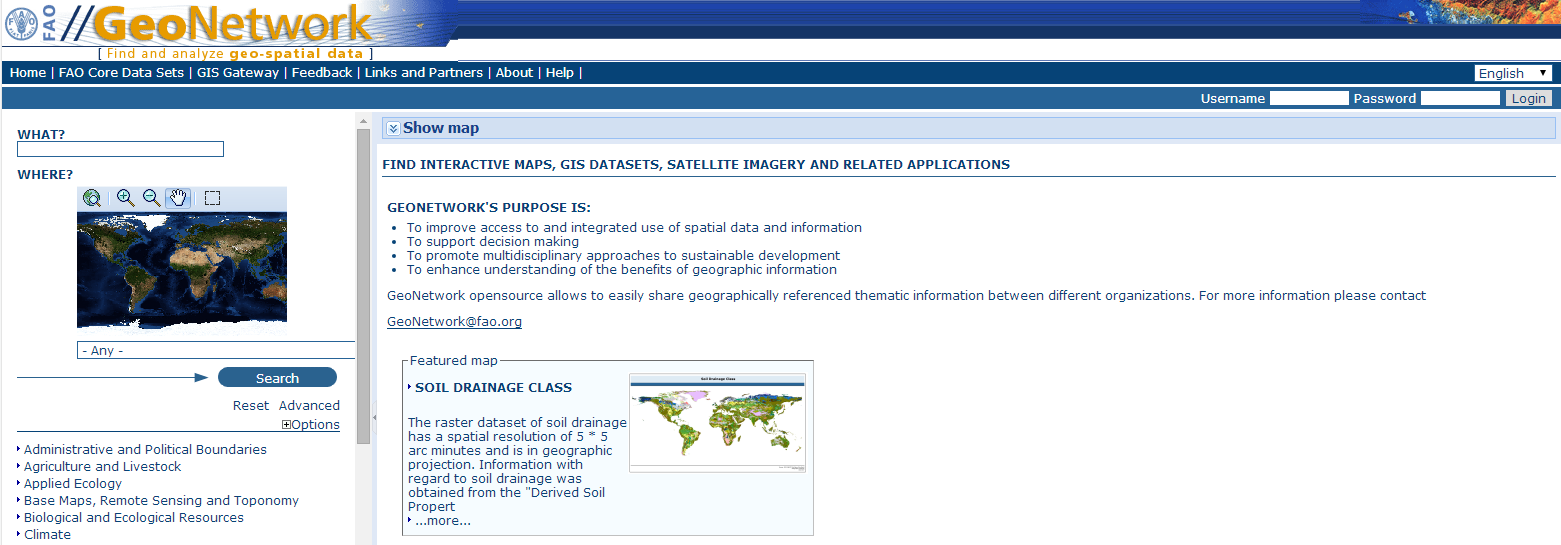Click the Login button
Viewport: 1561px width, 545px height.
click(1528, 98)
